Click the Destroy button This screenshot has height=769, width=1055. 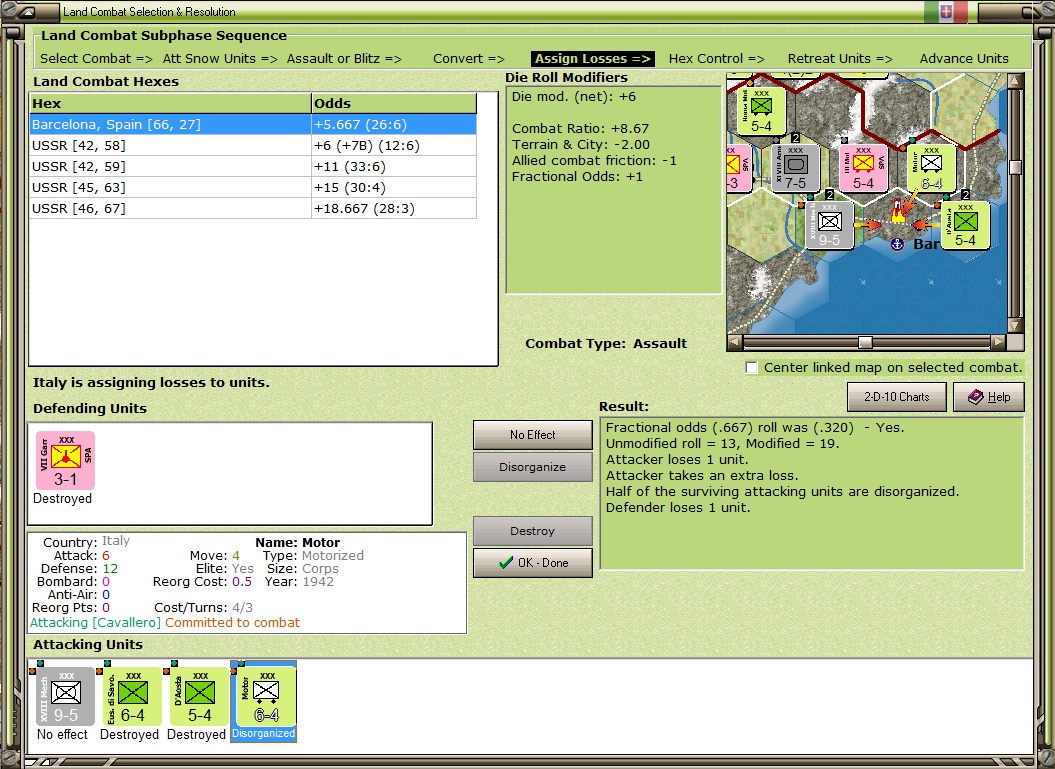(x=532, y=531)
